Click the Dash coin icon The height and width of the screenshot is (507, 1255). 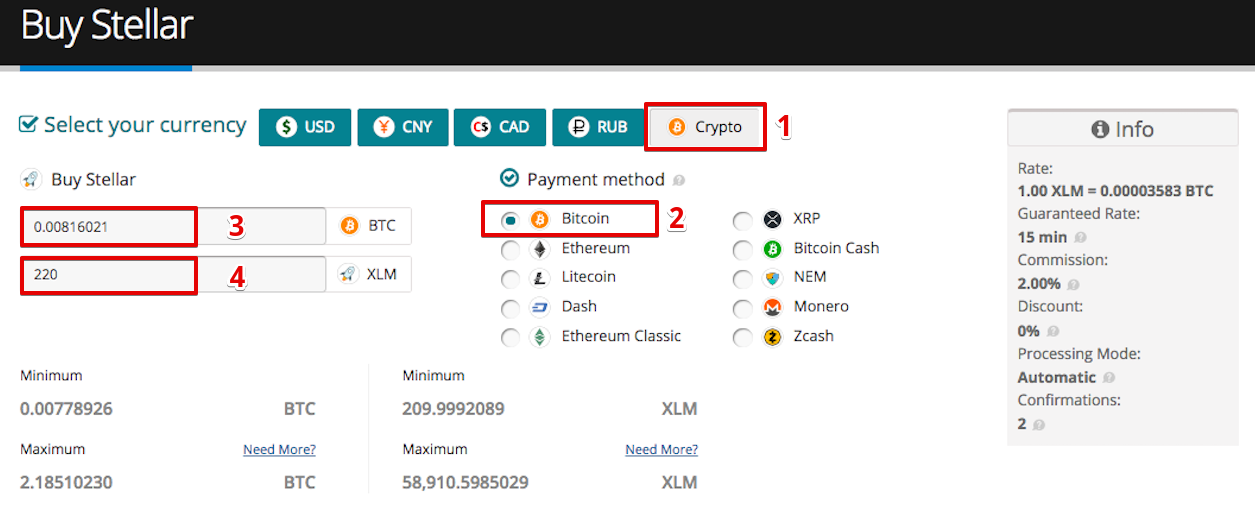click(540, 307)
